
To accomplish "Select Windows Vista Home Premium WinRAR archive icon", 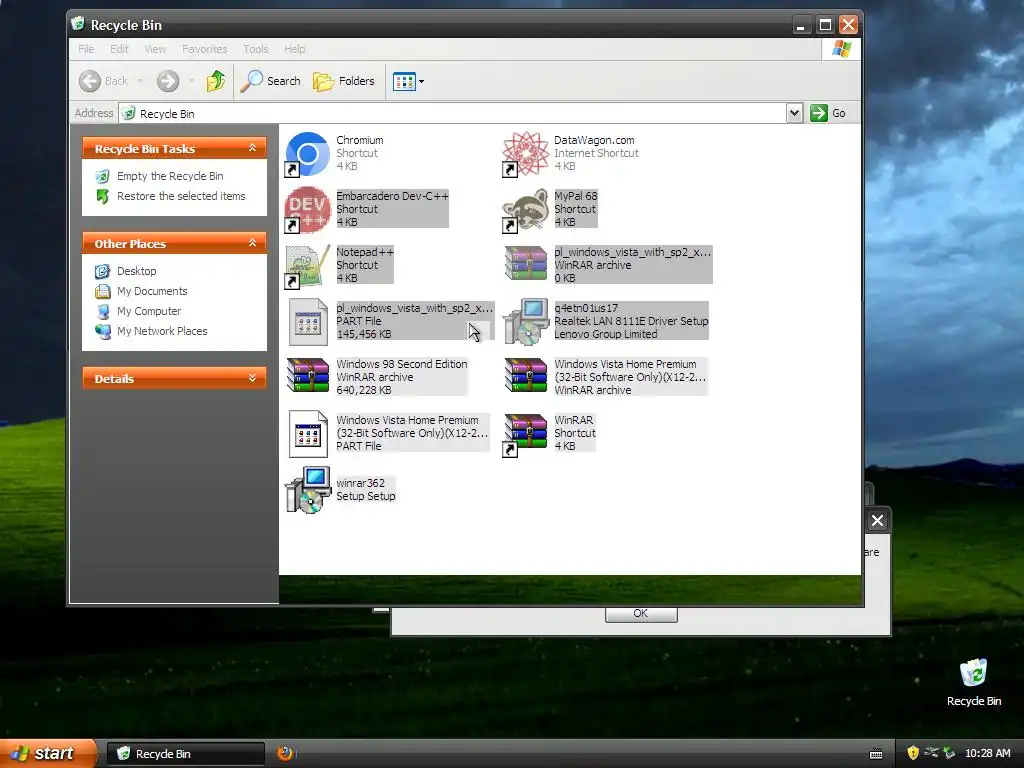I will [526, 376].
